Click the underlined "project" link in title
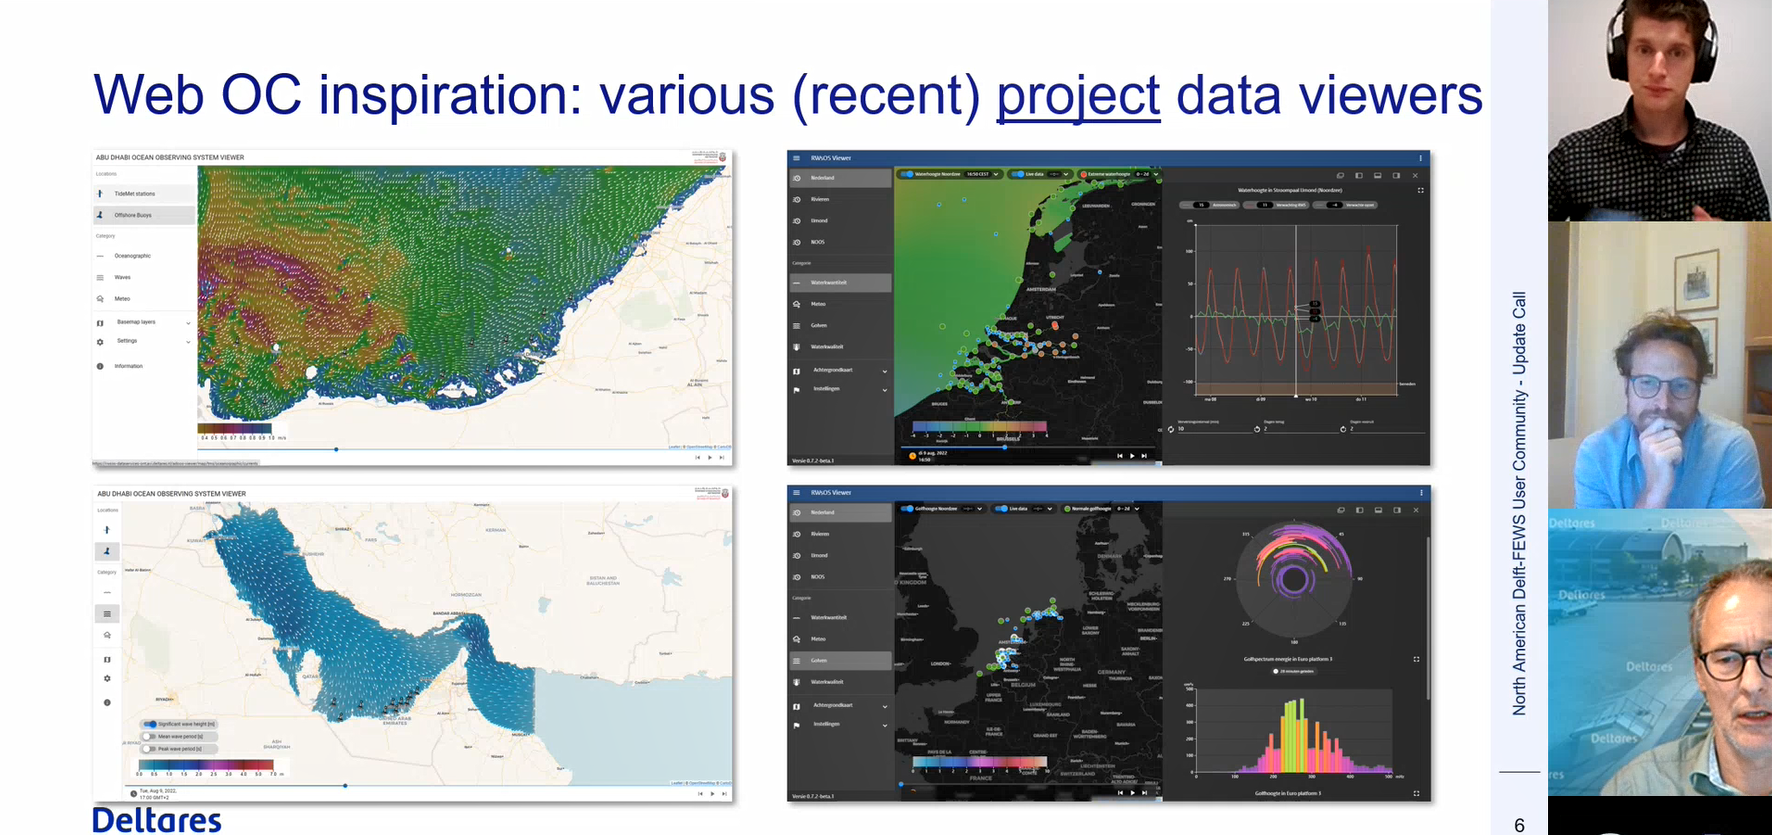 (x=1078, y=95)
